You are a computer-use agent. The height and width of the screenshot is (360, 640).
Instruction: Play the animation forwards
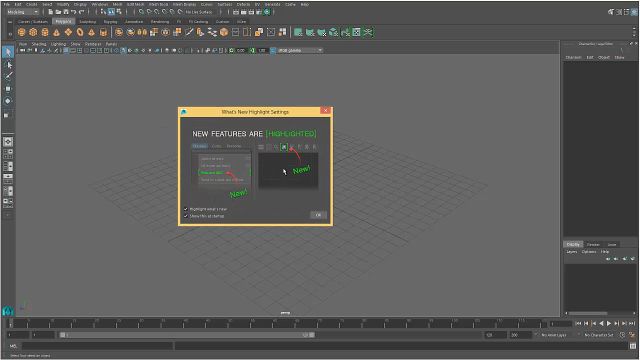pos(609,323)
